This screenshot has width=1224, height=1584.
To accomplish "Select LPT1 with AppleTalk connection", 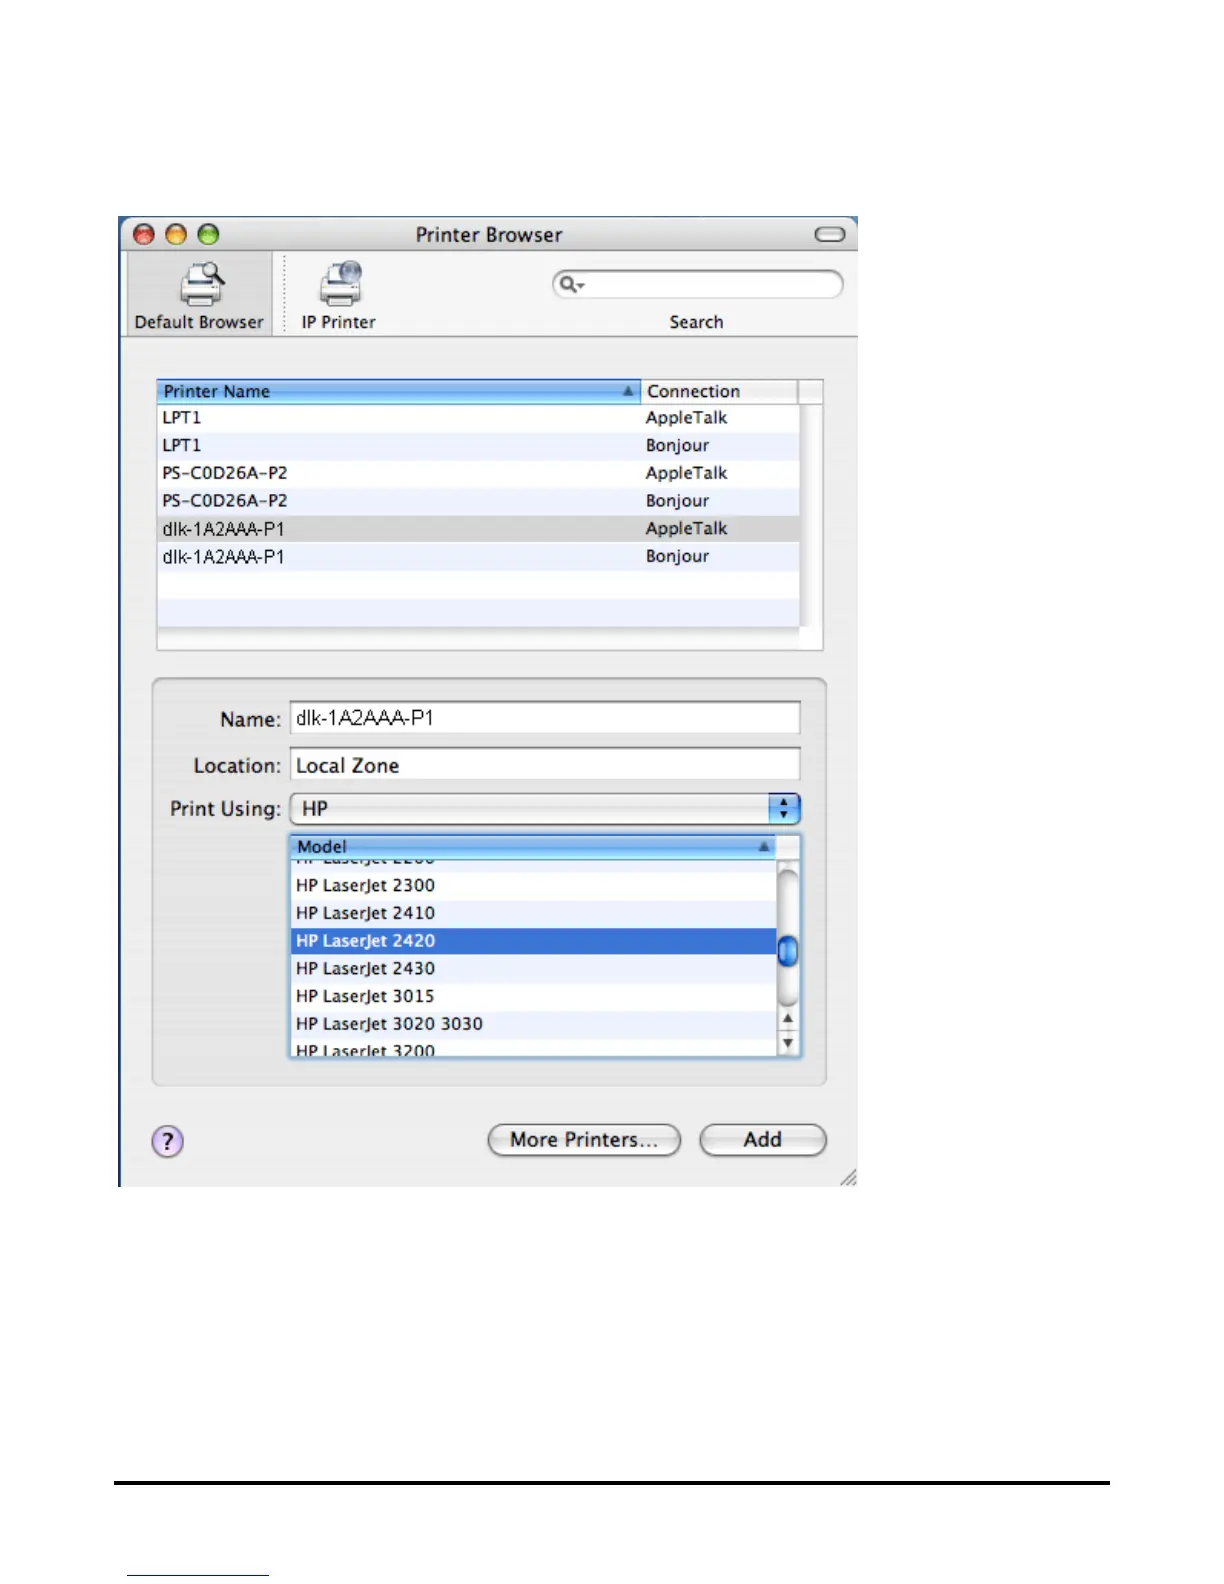I will [478, 418].
